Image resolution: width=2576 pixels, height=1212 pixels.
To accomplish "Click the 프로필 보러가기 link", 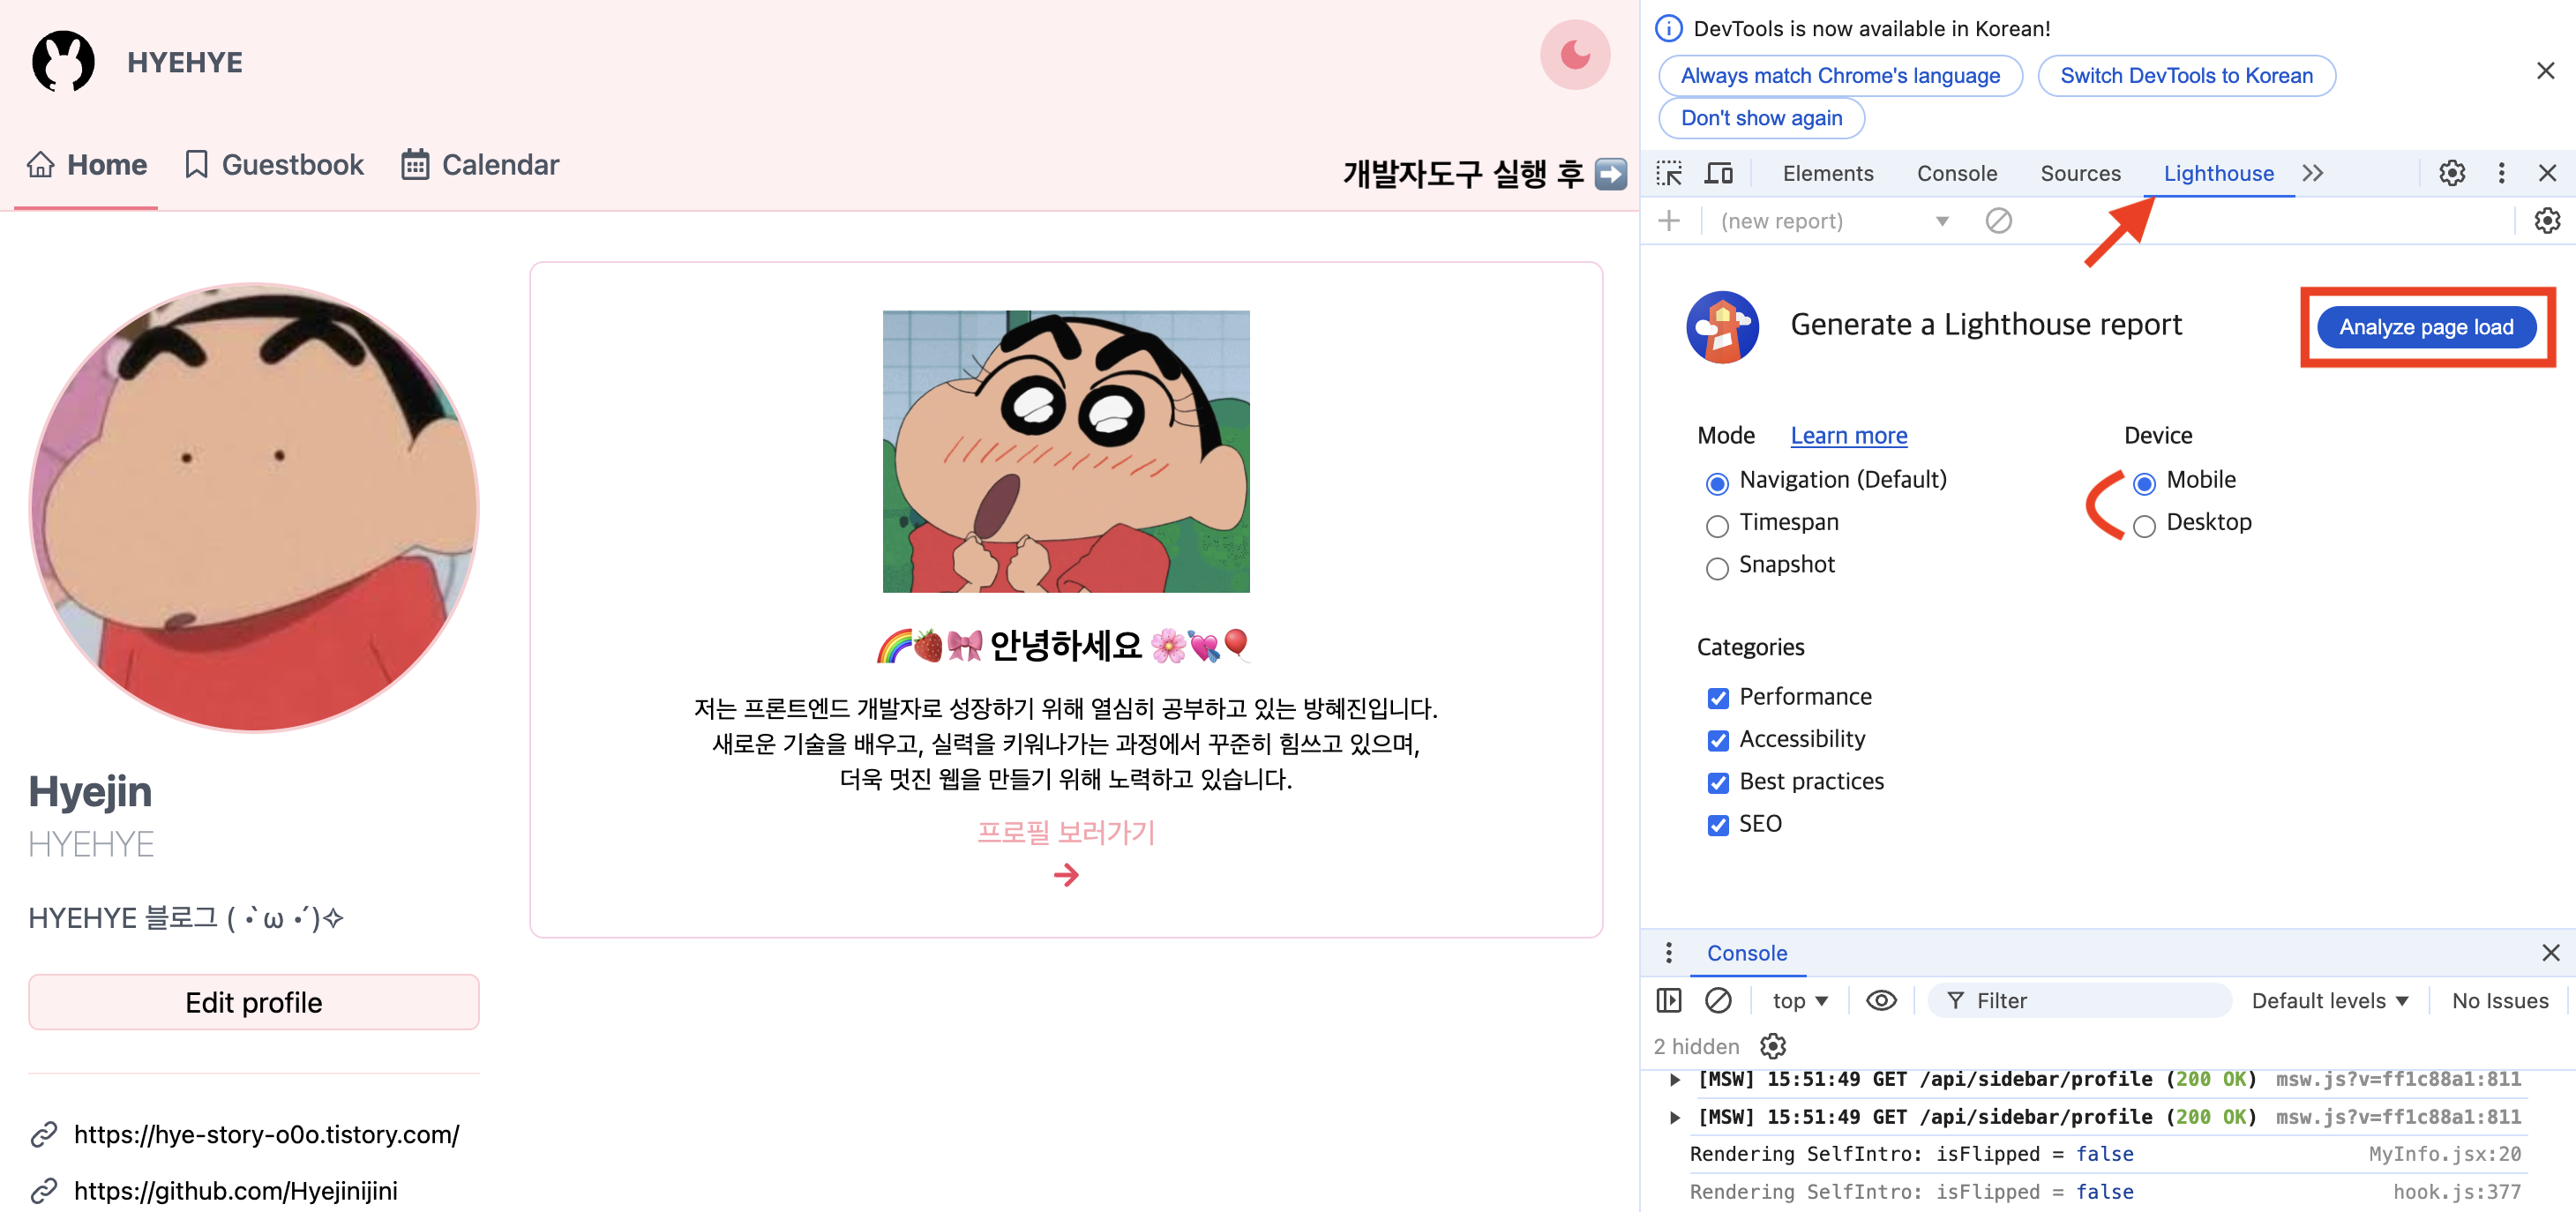I will [x=1066, y=832].
